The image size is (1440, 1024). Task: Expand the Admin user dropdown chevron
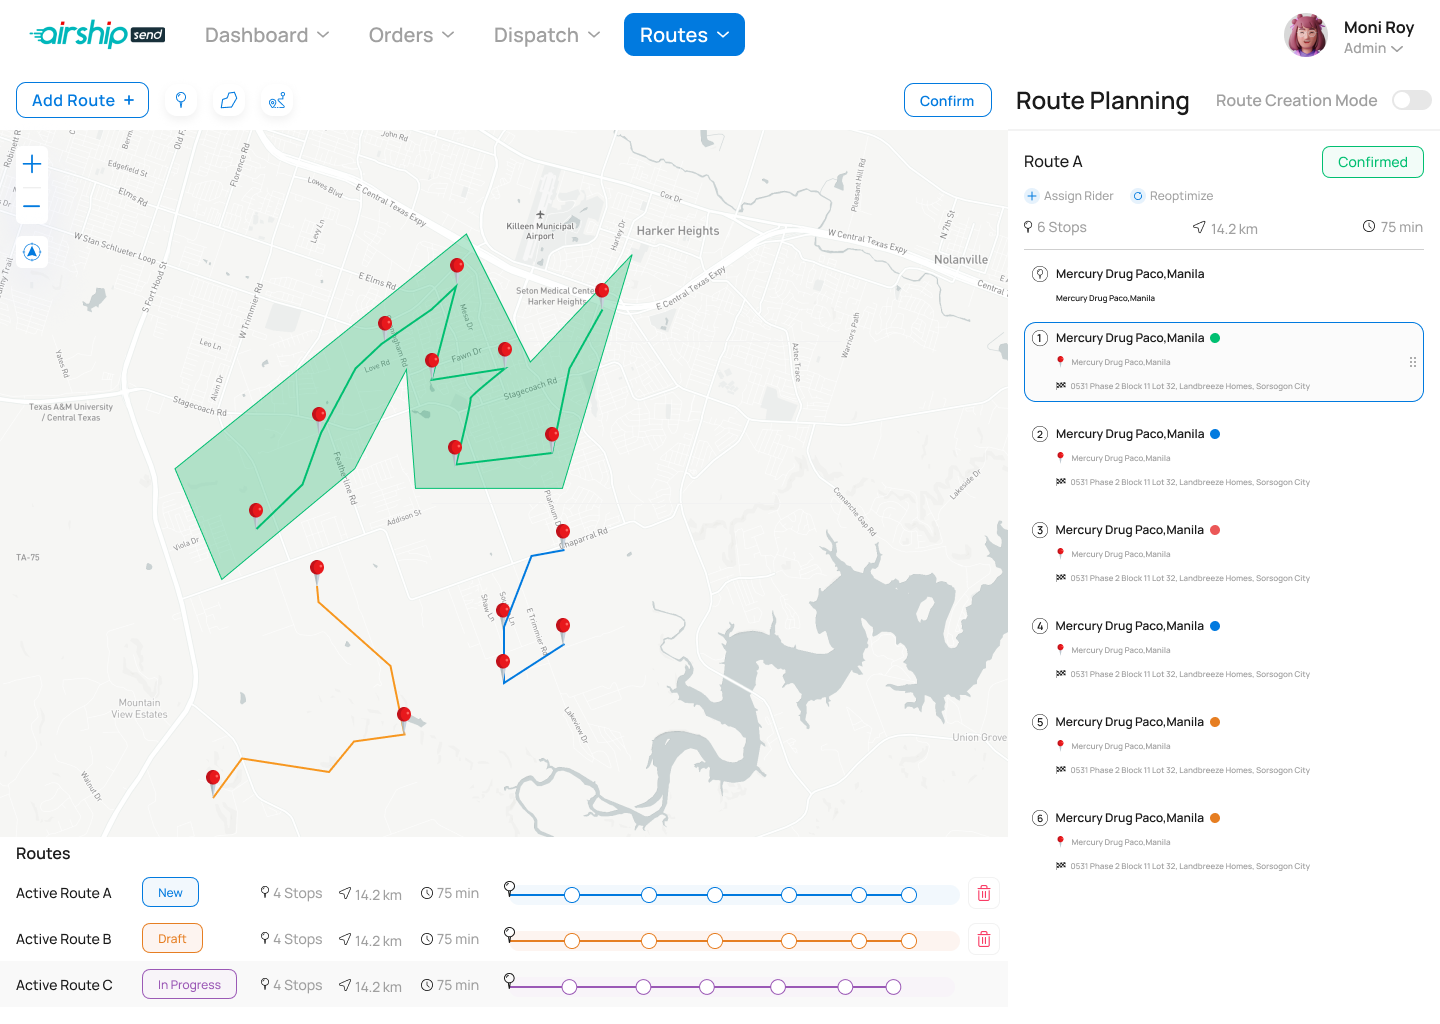click(x=1397, y=49)
